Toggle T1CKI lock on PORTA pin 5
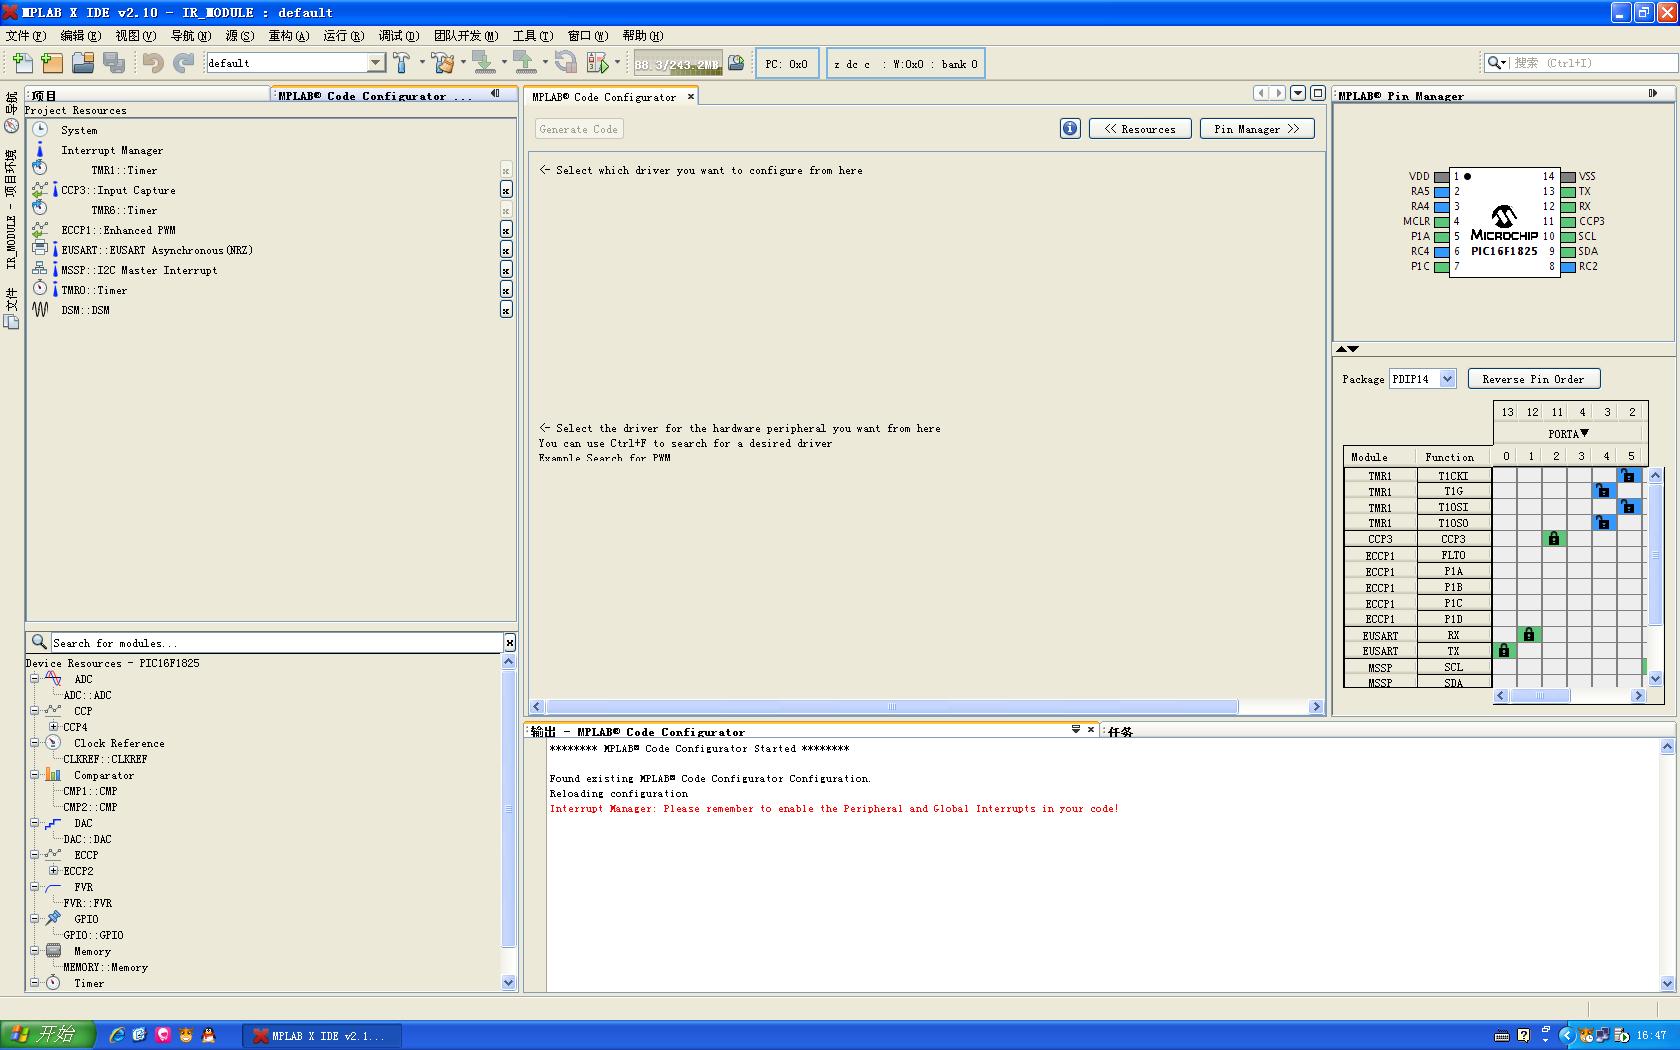This screenshot has width=1680, height=1050. pyautogui.click(x=1629, y=476)
